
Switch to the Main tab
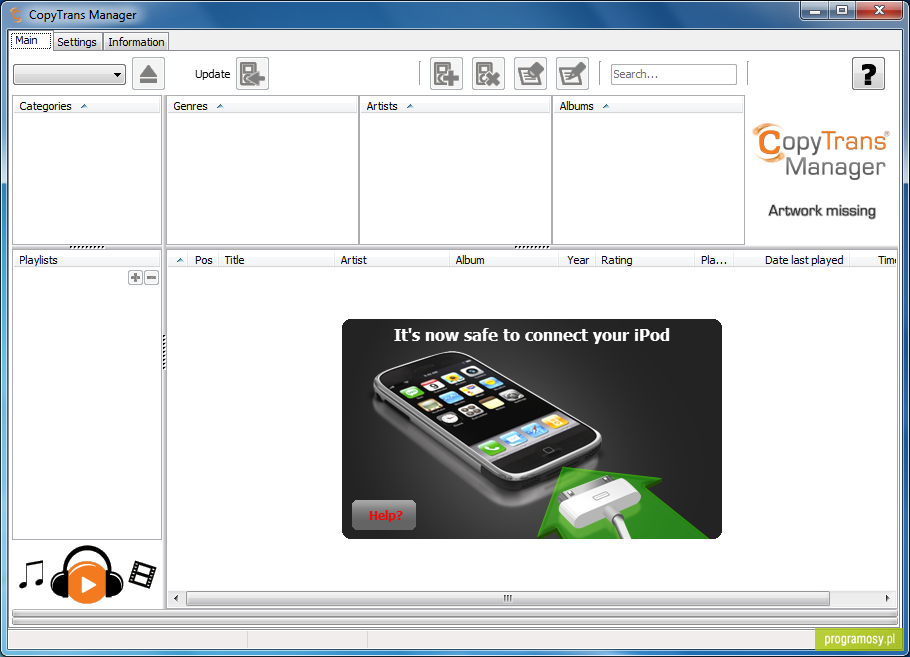tap(31, 41)
